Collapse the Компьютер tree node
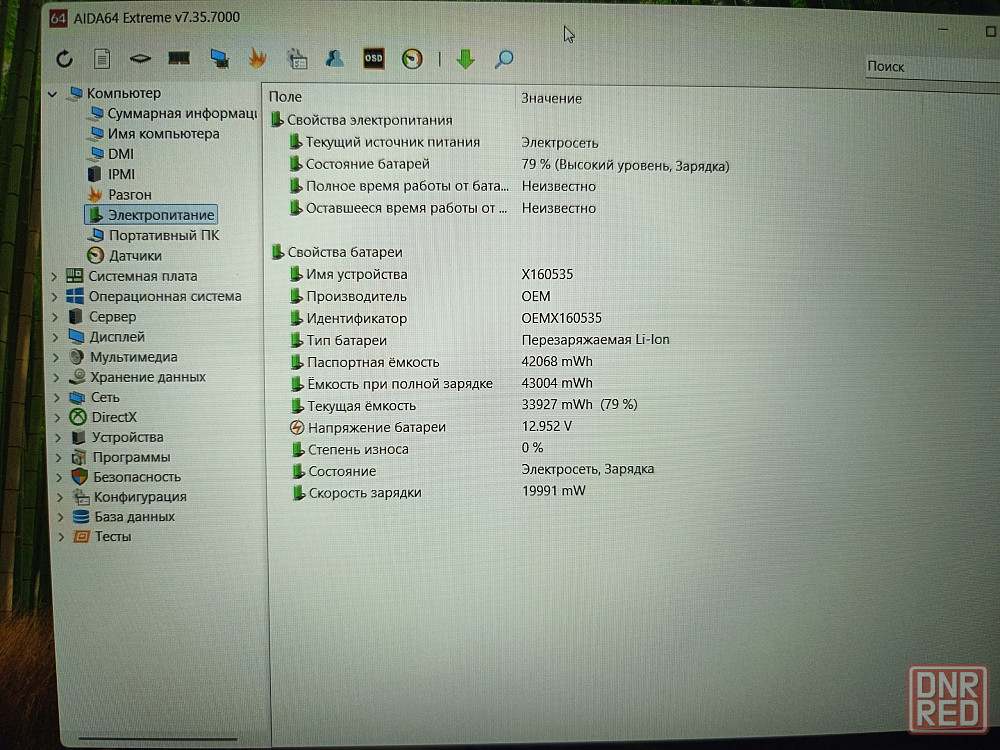Viewport: 1000px width, 750px height. 53,93
